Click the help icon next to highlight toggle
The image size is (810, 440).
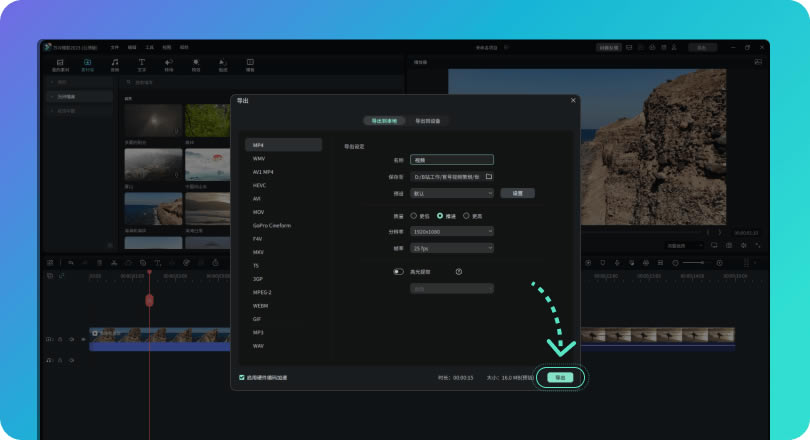point(459,271)
